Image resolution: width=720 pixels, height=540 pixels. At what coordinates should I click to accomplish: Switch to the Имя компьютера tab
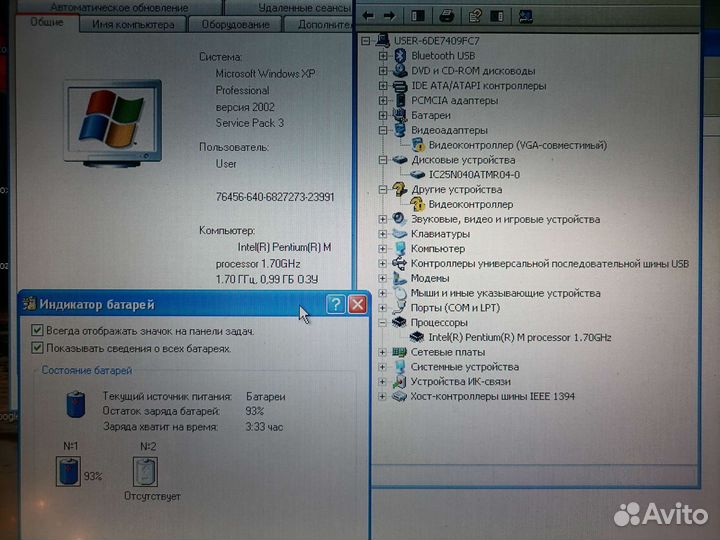click(x=133, y=24)
